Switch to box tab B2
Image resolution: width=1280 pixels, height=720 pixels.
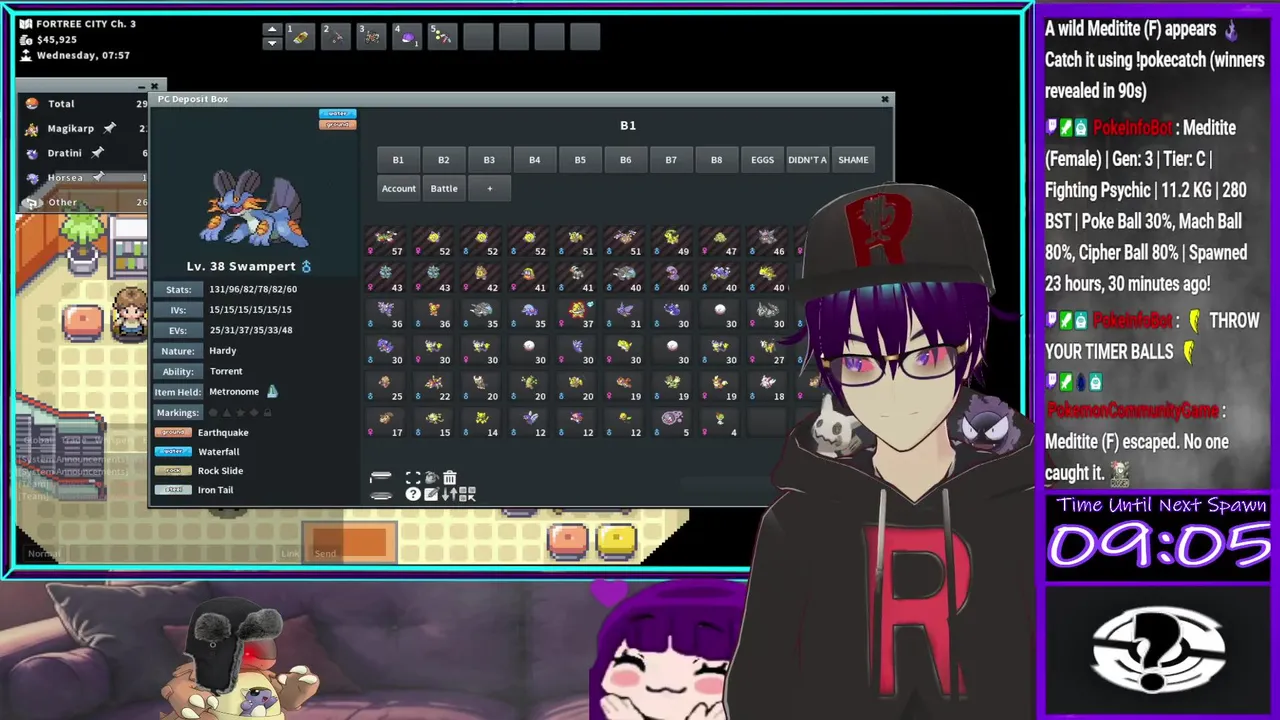point(443,160)
